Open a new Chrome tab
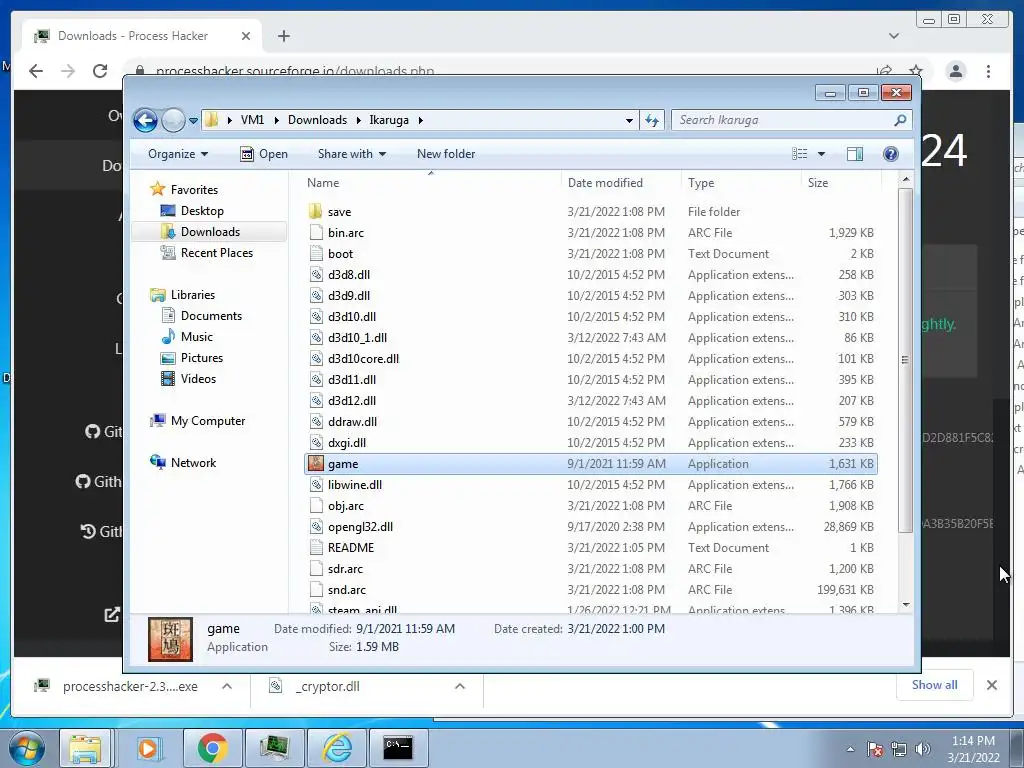Screen dimensions: 1024x768 point(283,36)
